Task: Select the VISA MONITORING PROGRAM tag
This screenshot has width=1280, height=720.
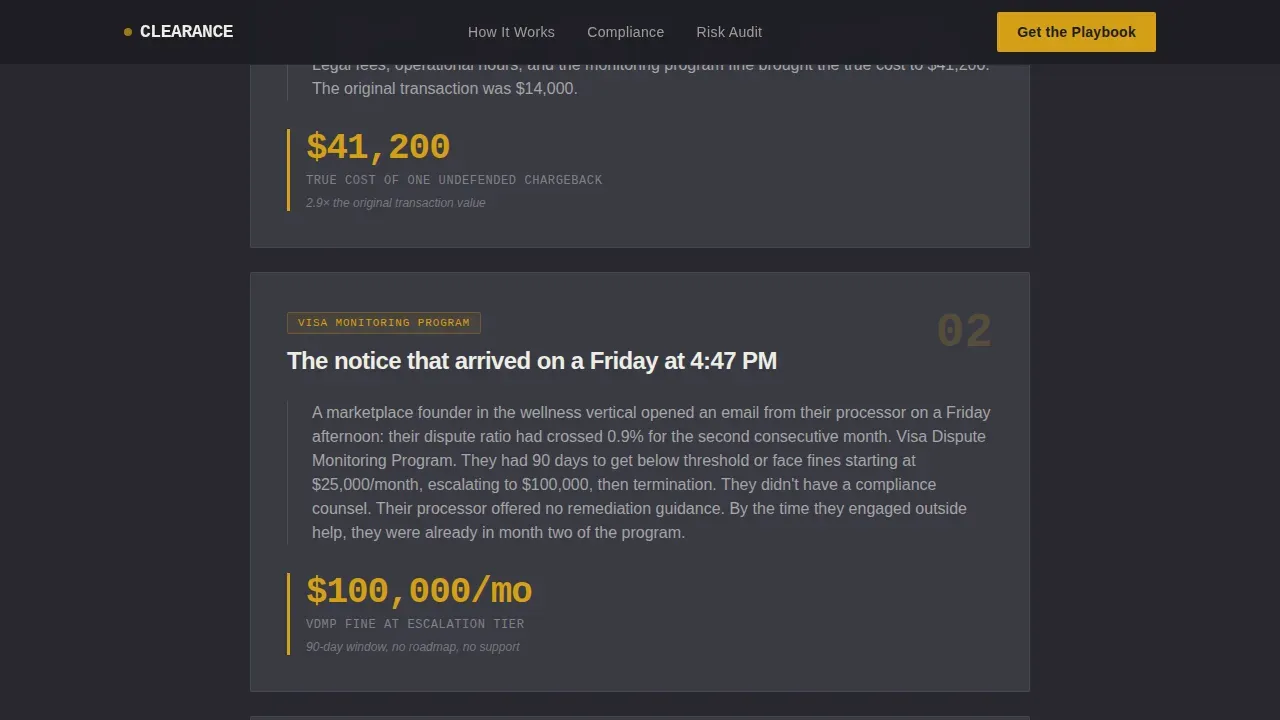Action: (x=384, y=323)
